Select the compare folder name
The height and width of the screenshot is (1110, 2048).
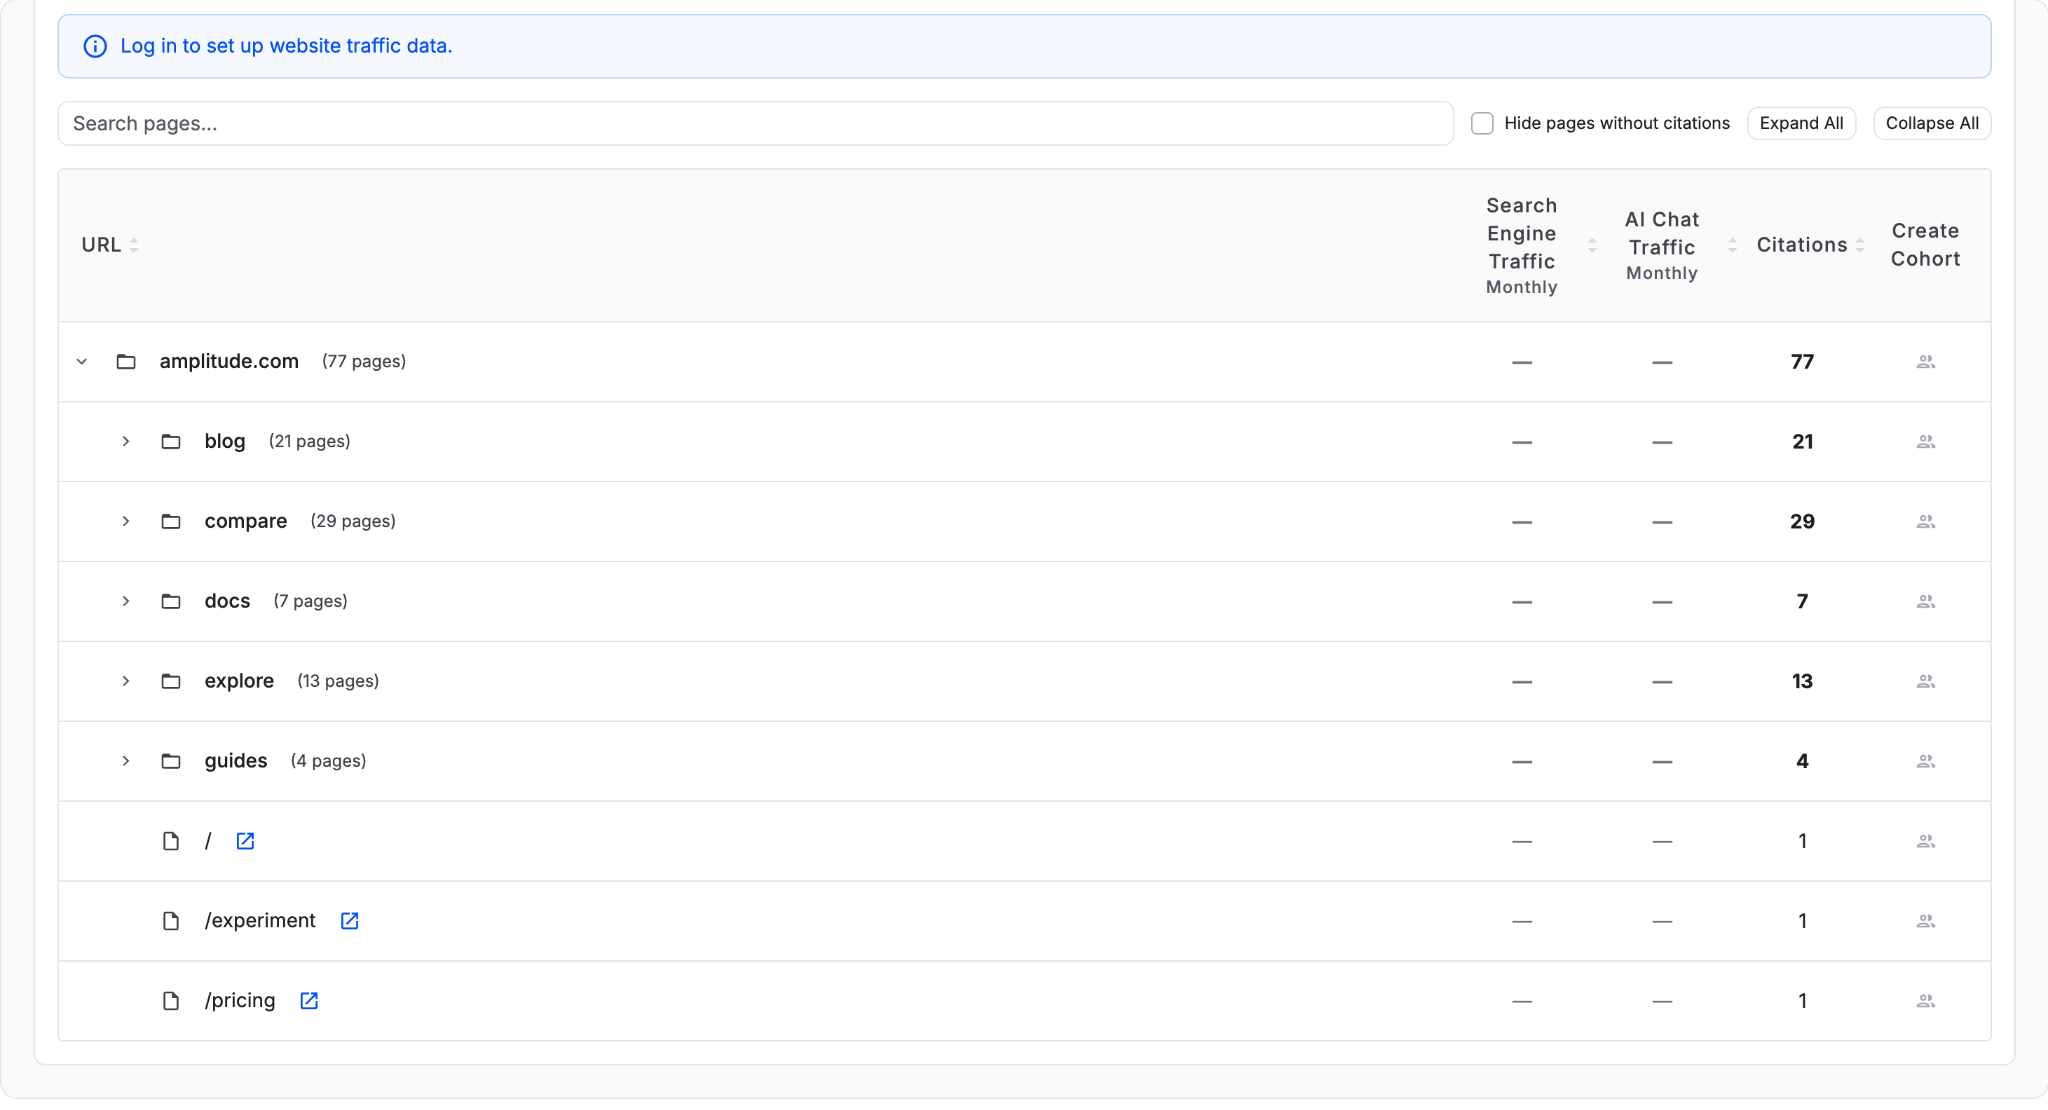click(x=246, y=522)
